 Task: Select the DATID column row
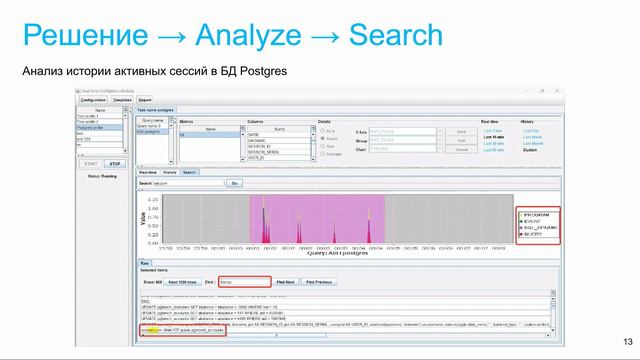[279, 135]
